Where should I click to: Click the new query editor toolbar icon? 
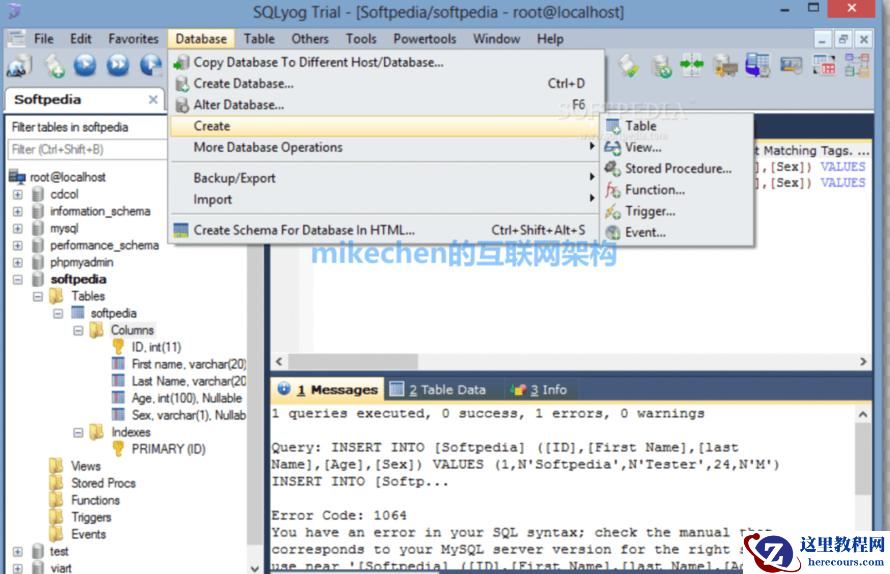pyautogui.click(x=54, y=66)
